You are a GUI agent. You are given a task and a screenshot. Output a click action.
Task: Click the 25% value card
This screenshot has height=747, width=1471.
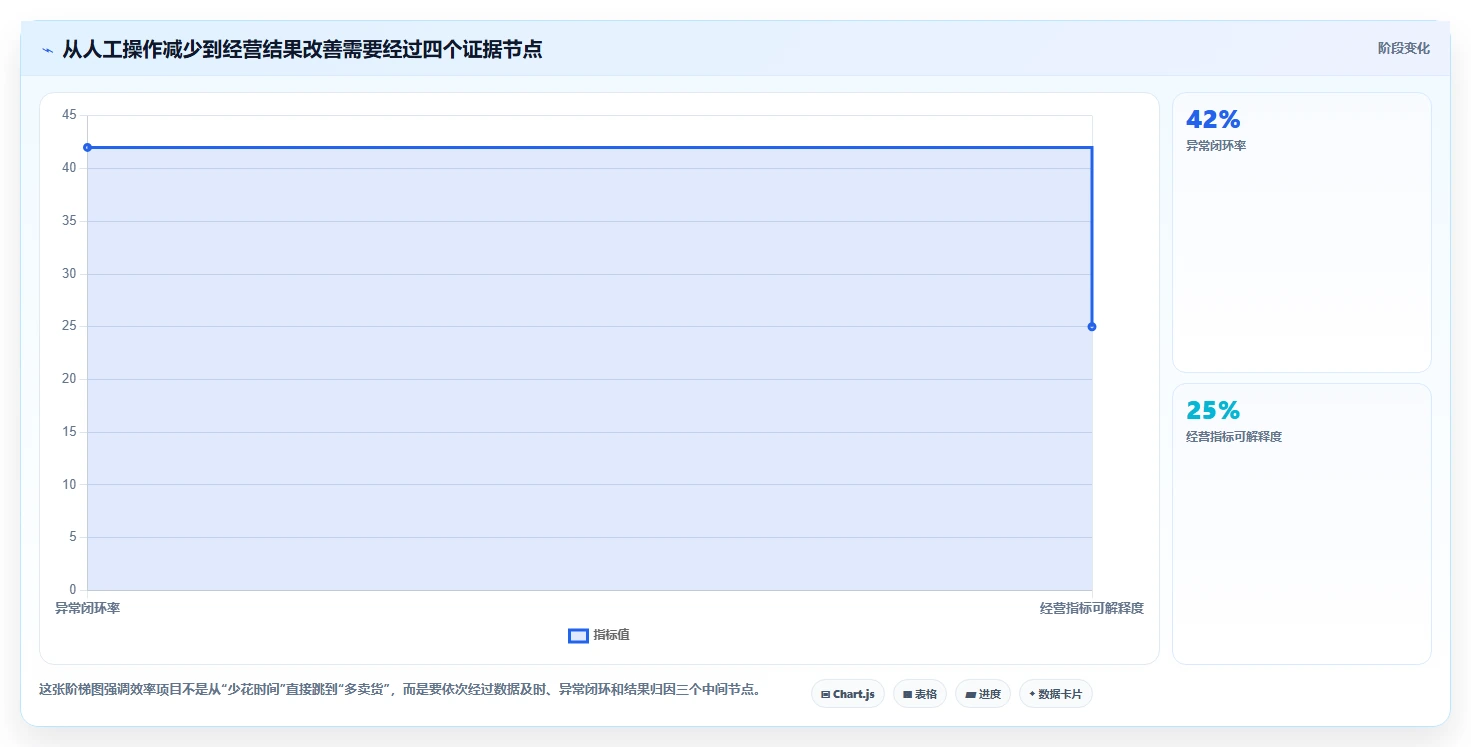[1301, 524]
